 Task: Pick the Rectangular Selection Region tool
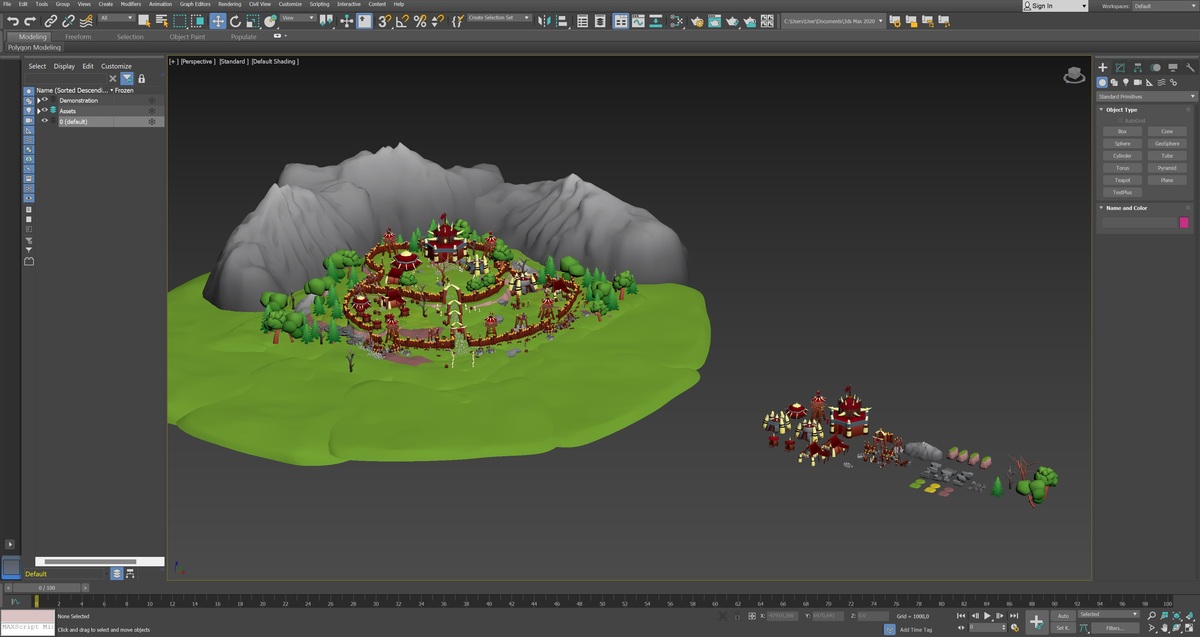click(180, 20)
